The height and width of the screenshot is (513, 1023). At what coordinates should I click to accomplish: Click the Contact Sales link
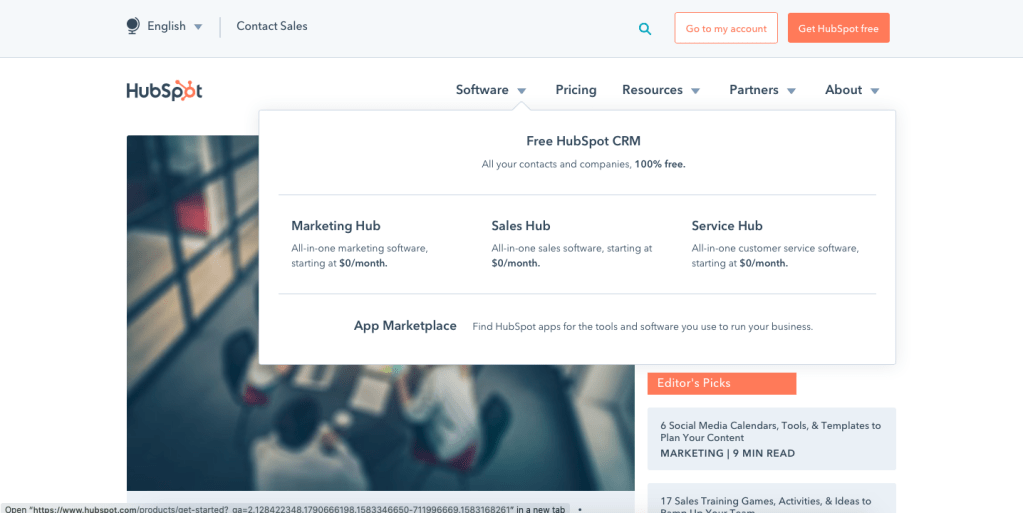point(272,27)
